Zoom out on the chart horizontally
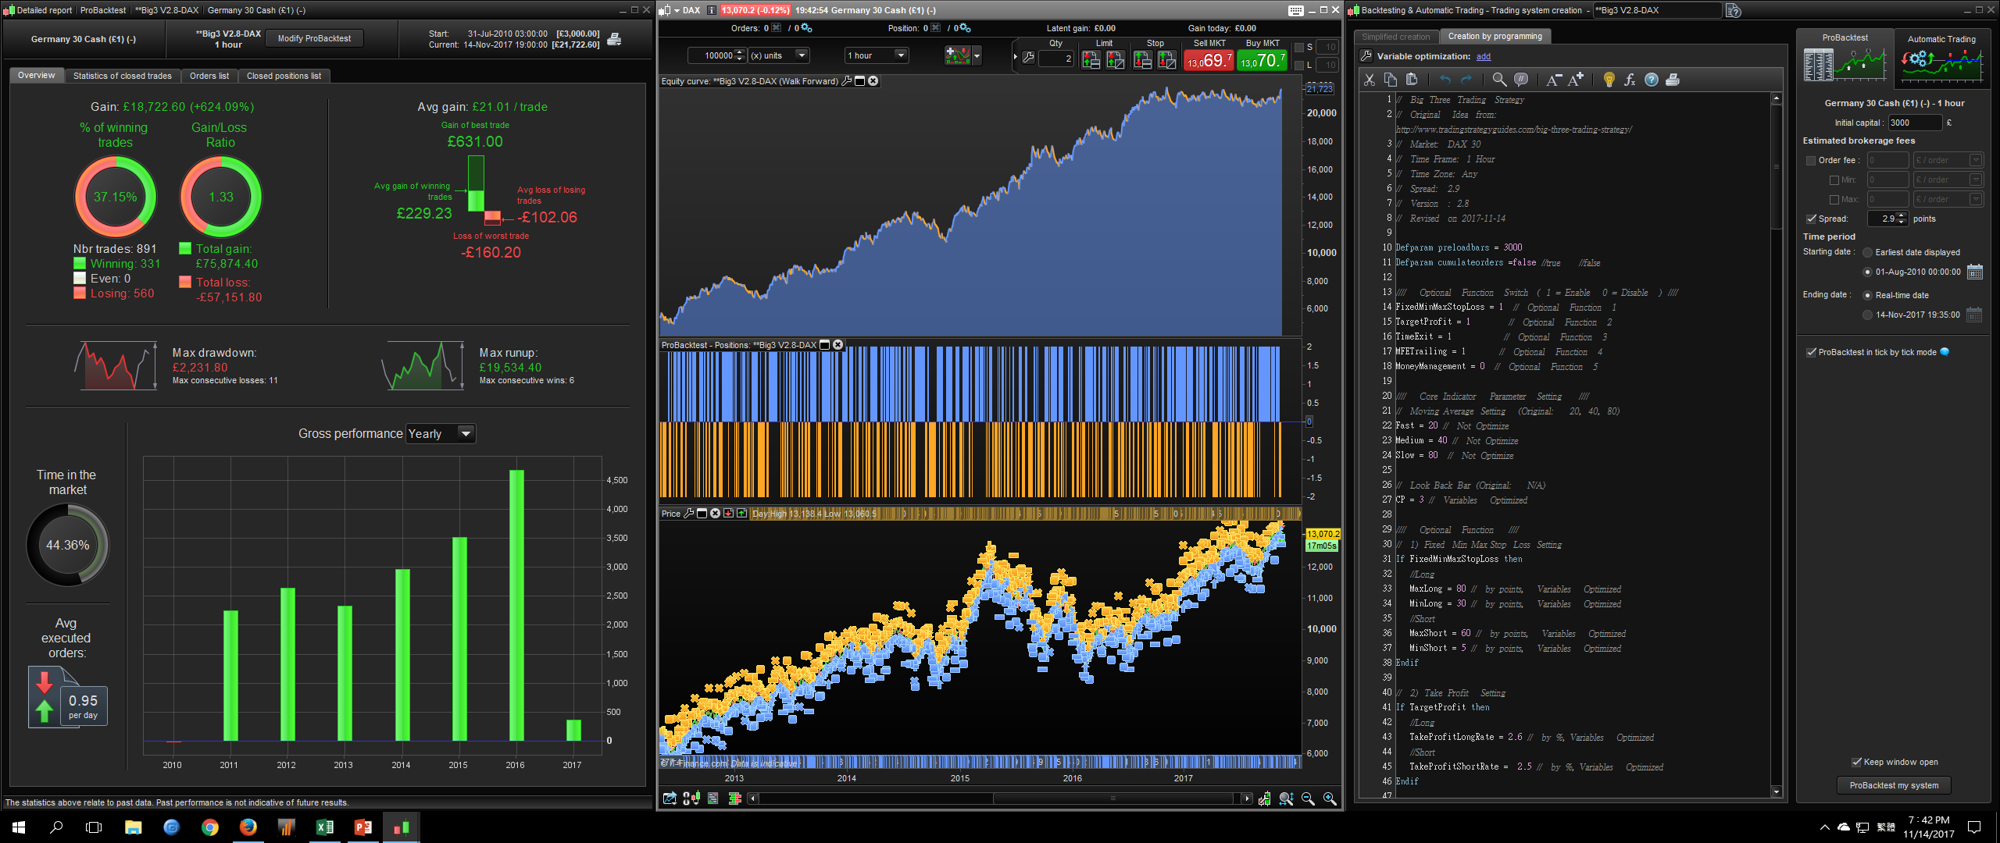 [x=1308, y=799]
